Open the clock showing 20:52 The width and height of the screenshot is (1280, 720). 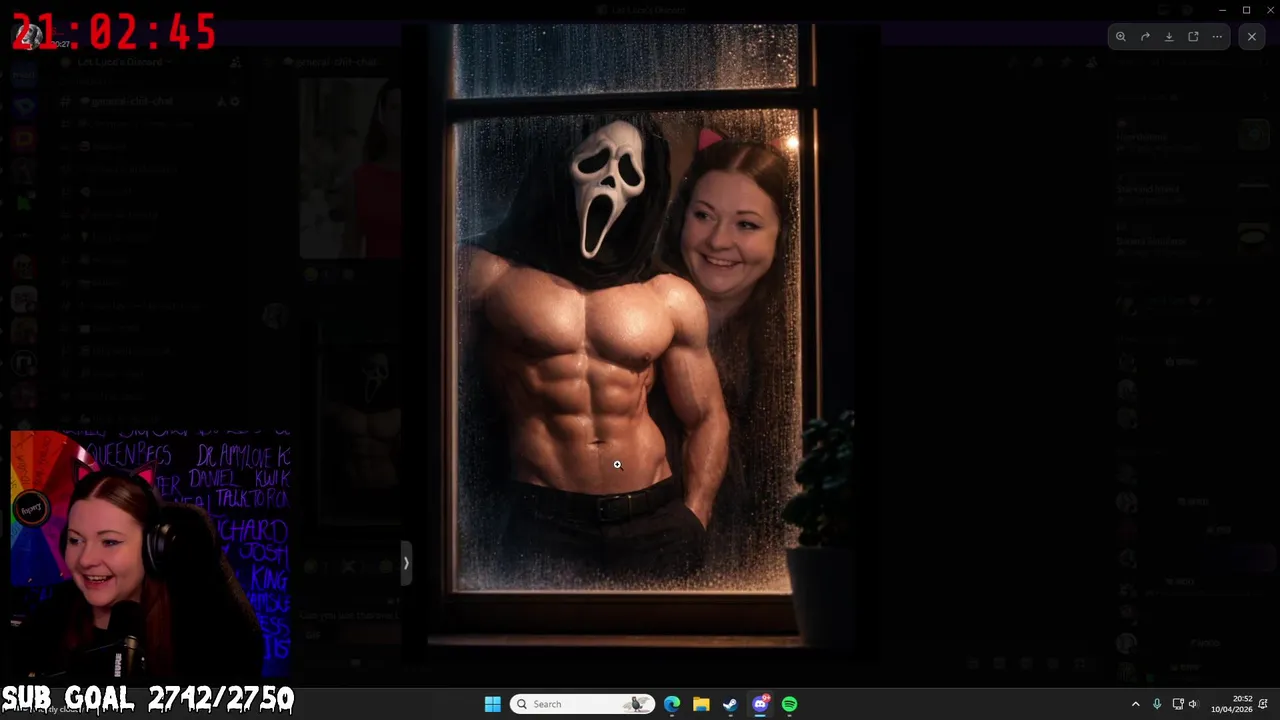pos(1231,704)
